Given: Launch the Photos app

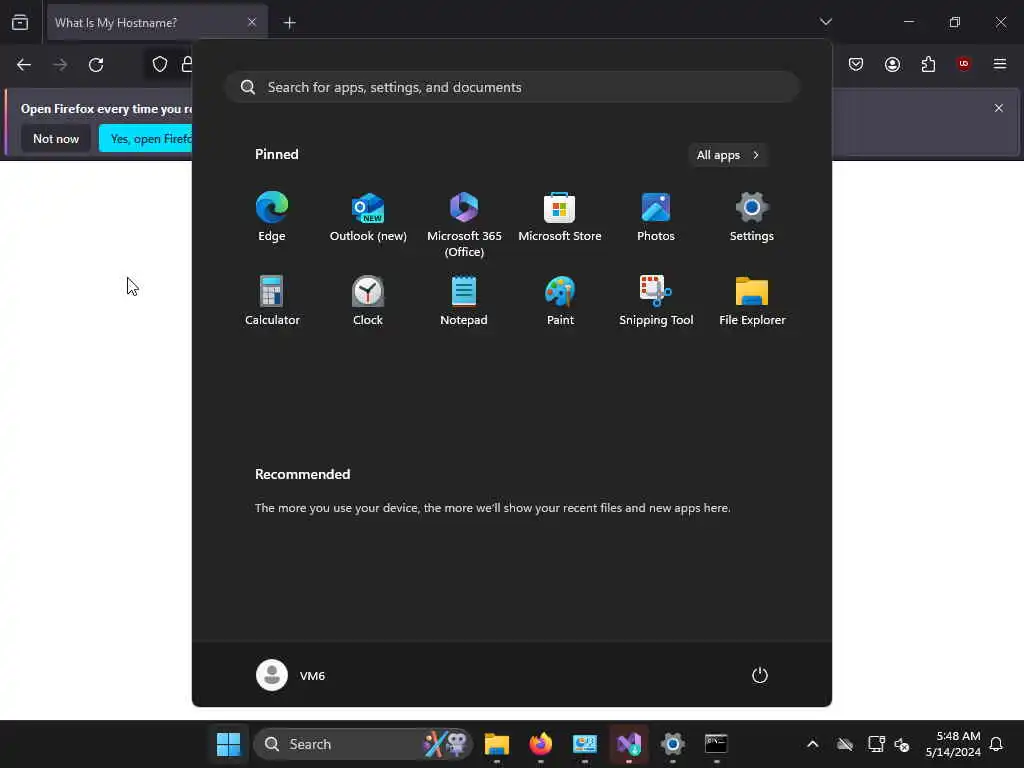Looking at the screenshot, I should pos(656,217).
